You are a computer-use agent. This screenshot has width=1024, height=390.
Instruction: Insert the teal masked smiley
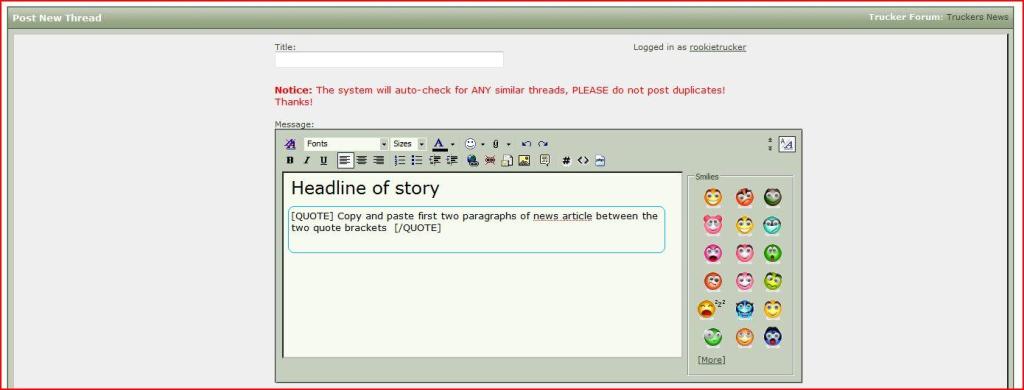773,225
